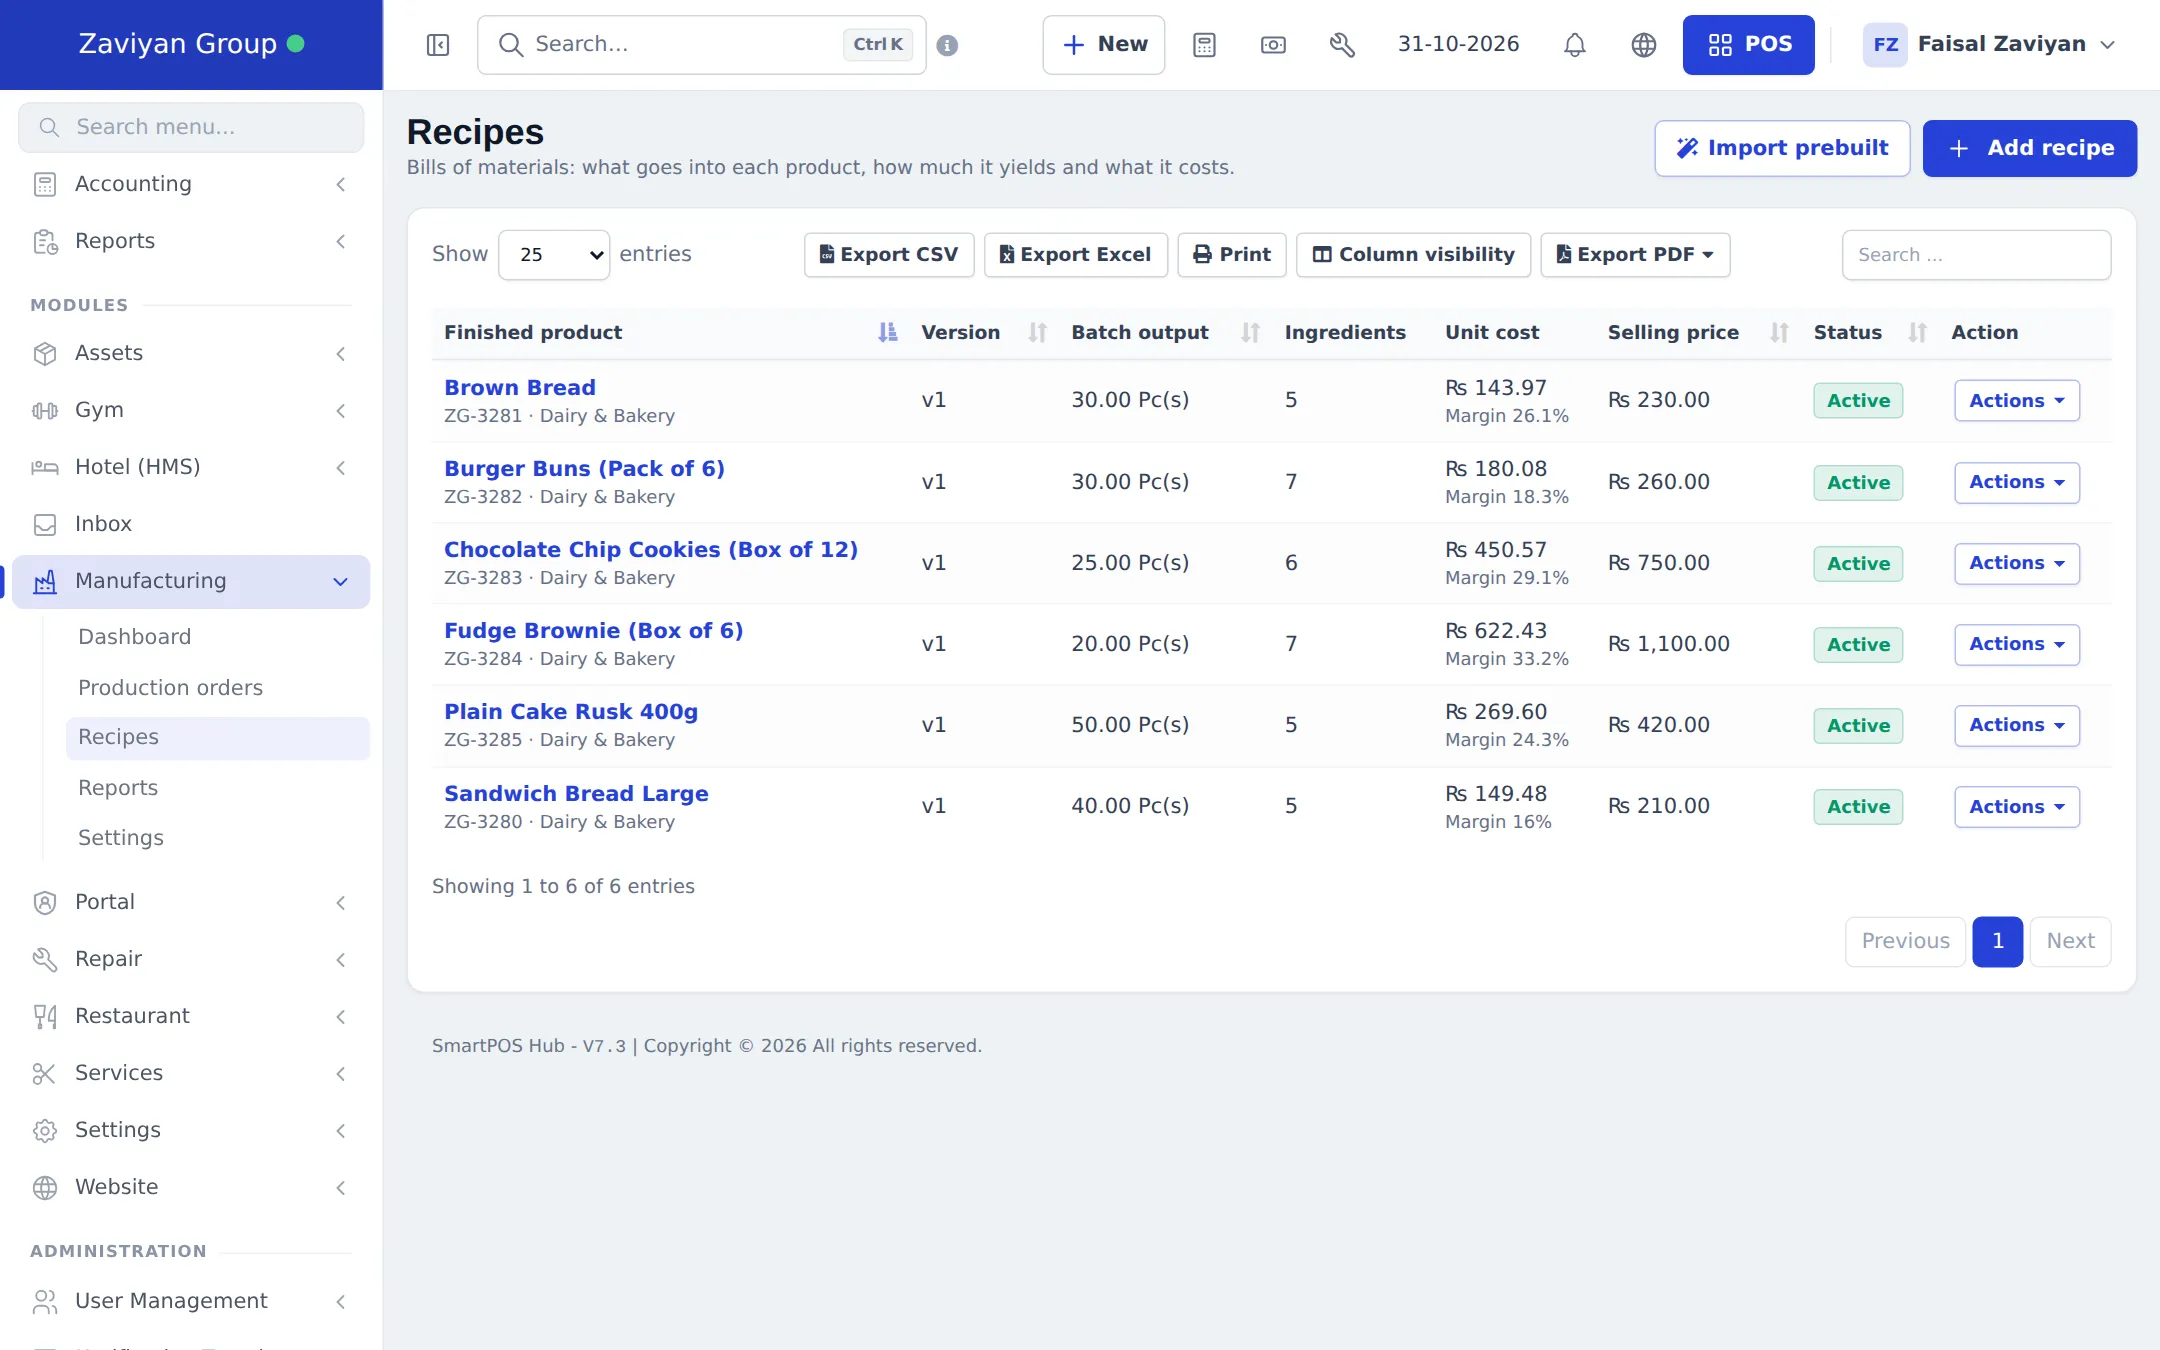Click the Accounting sidebar icon
2160x1350 pixels.
(x=45, y=184)
